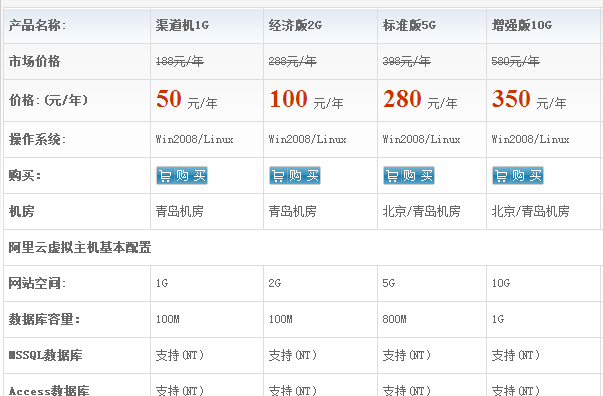Click the buy button for 渠道机1G

(182, 176)
